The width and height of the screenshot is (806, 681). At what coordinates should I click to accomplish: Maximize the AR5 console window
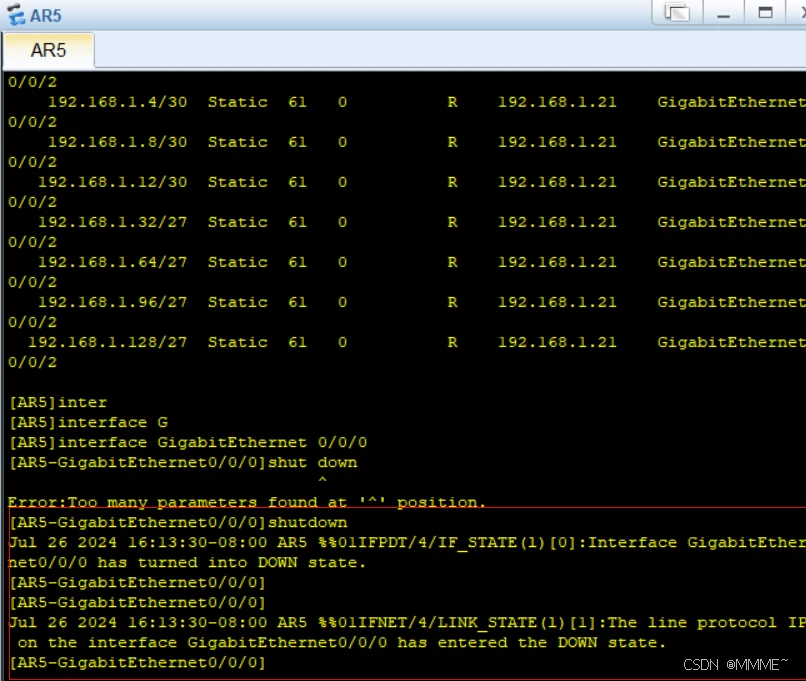[x=765, y=13]
